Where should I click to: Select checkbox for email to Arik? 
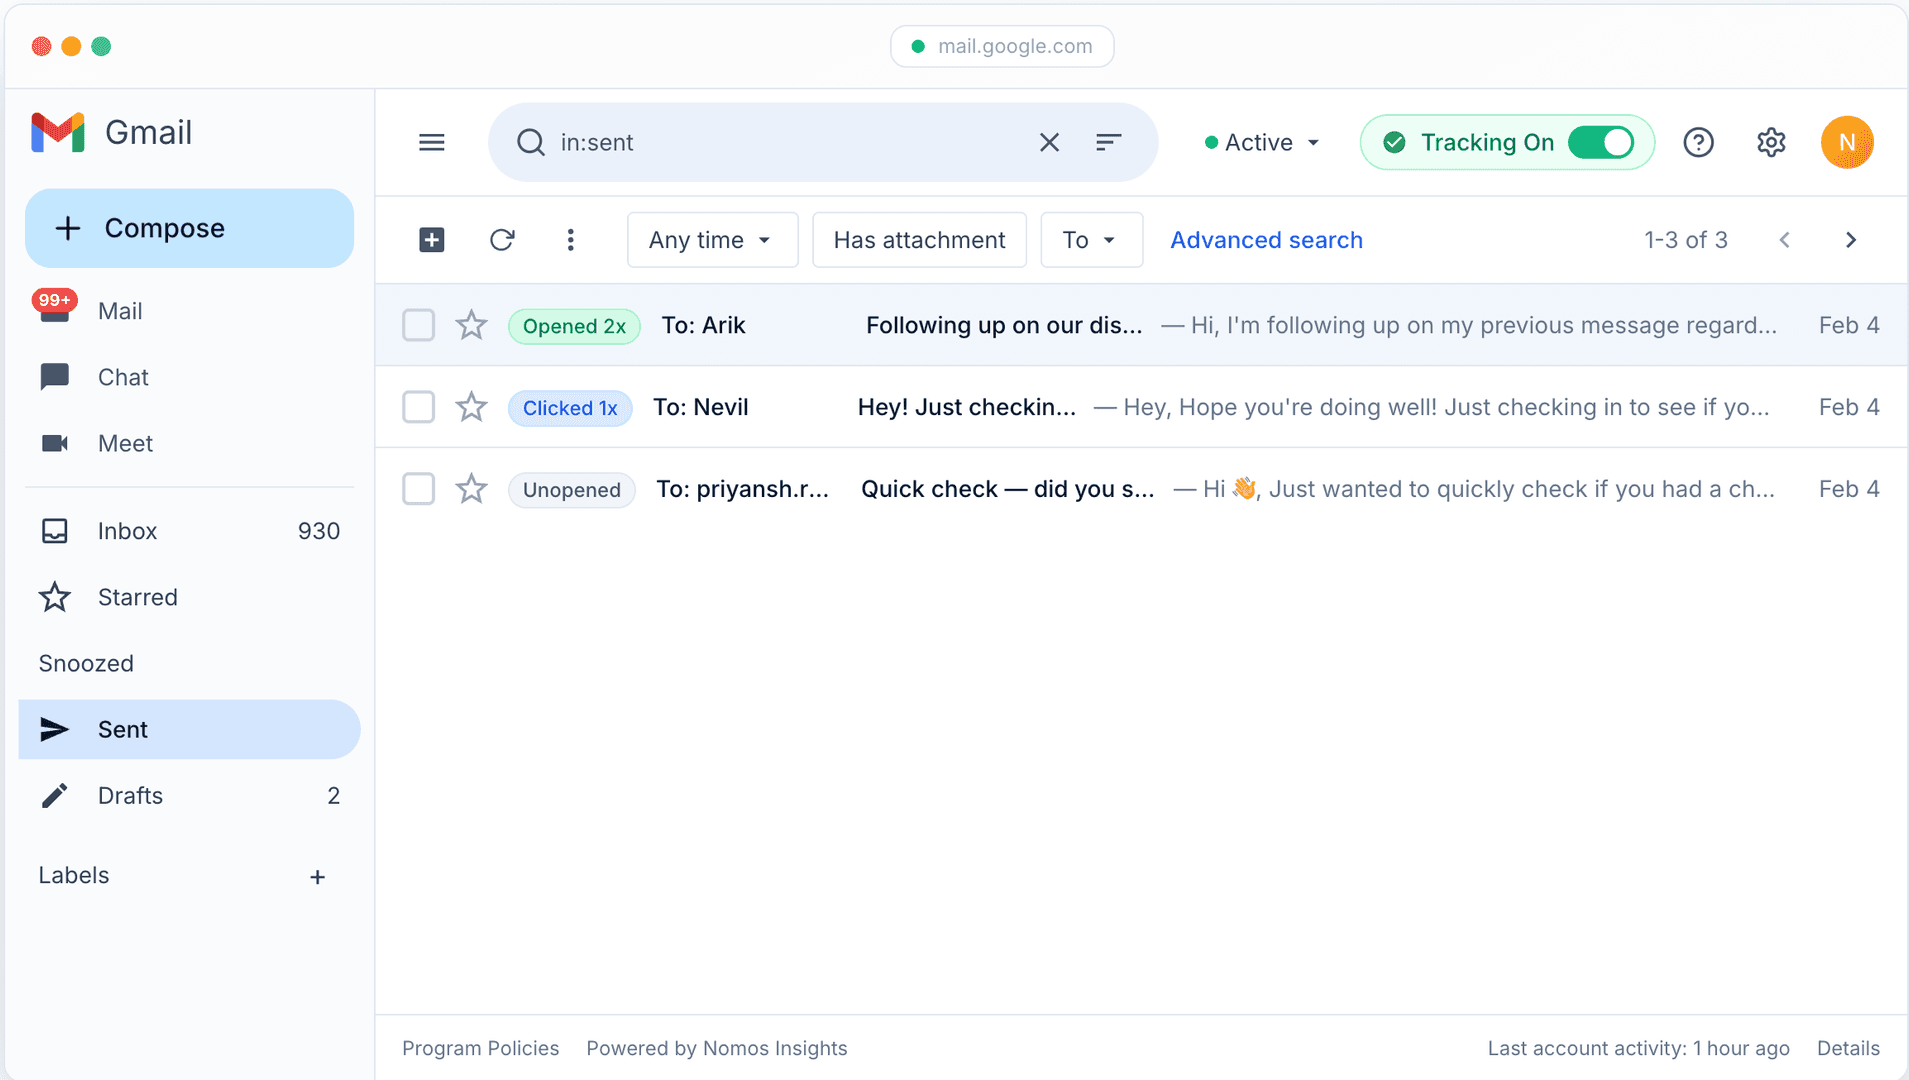pyautogui.click(x=418, y=325)
